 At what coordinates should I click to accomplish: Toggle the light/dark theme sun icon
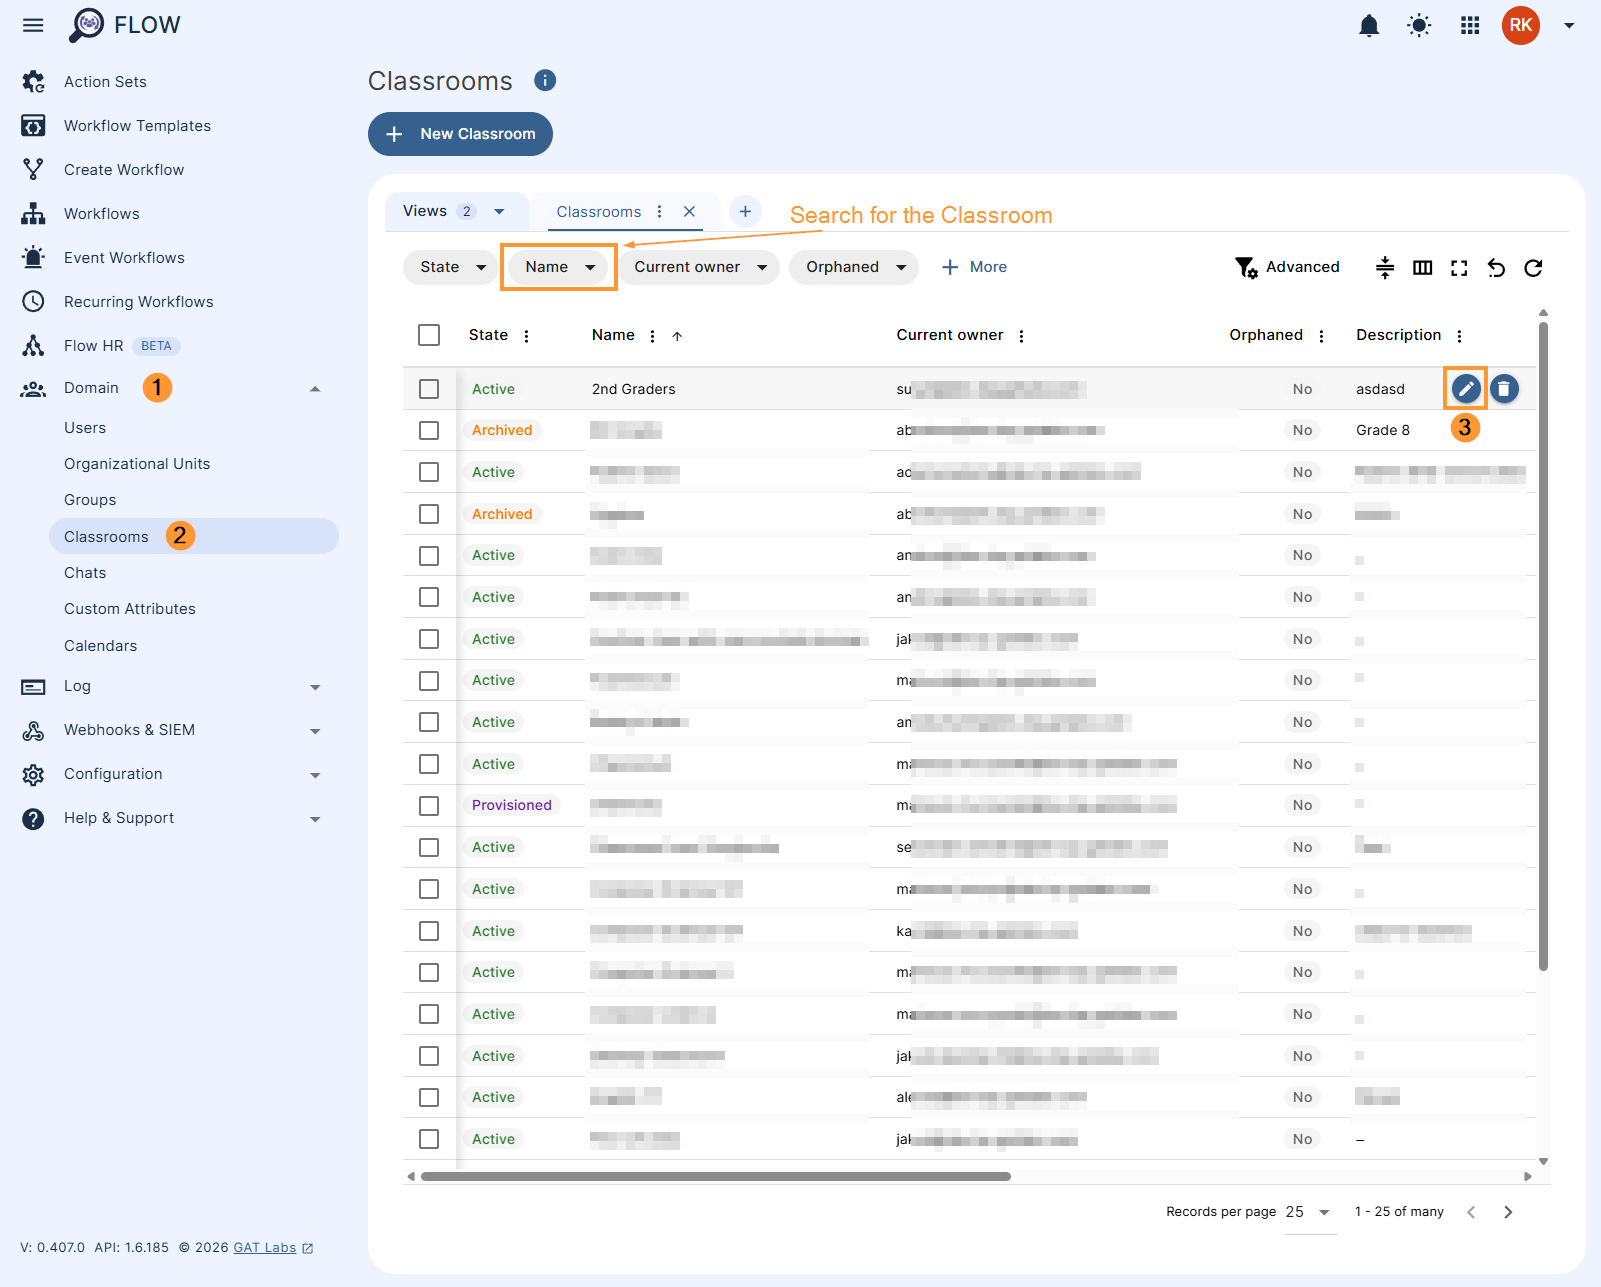(1419, 26)
